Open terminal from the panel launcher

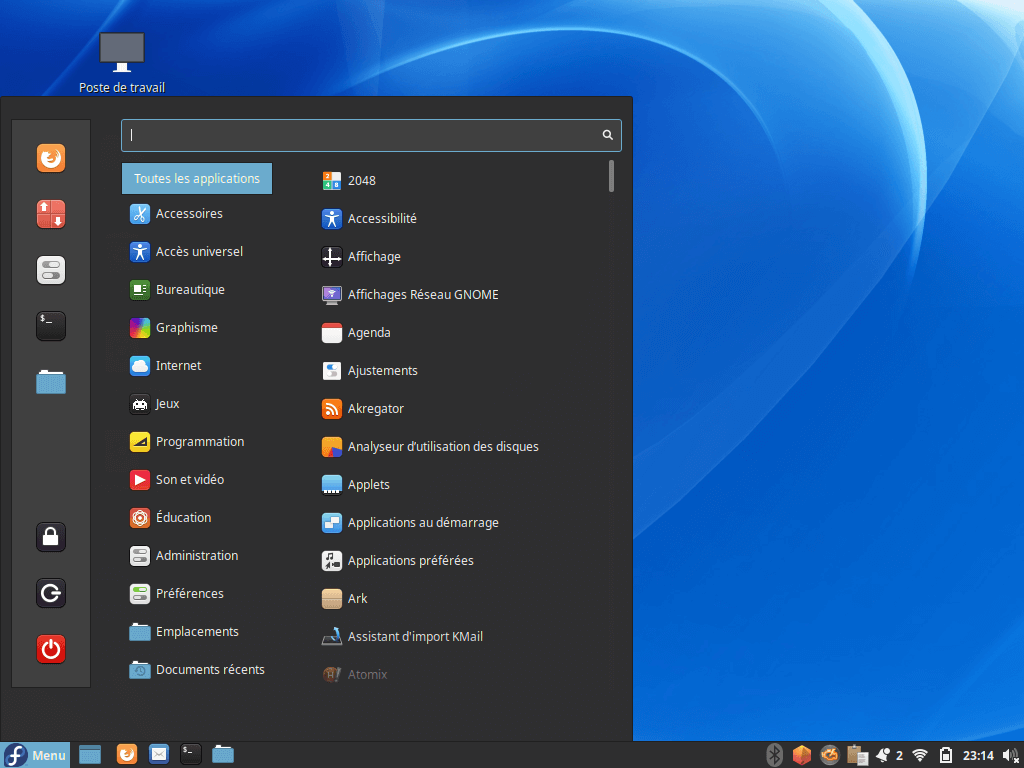coord(191,754)
